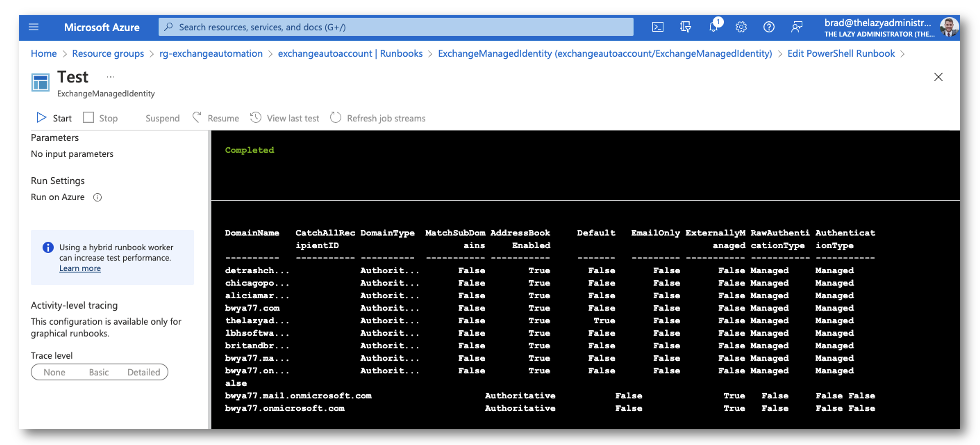Image resolution: width=980 pixels, height=445 pixels.
Task: Click the lbhsoftwa... domain entry
Action: click(258, 333)
